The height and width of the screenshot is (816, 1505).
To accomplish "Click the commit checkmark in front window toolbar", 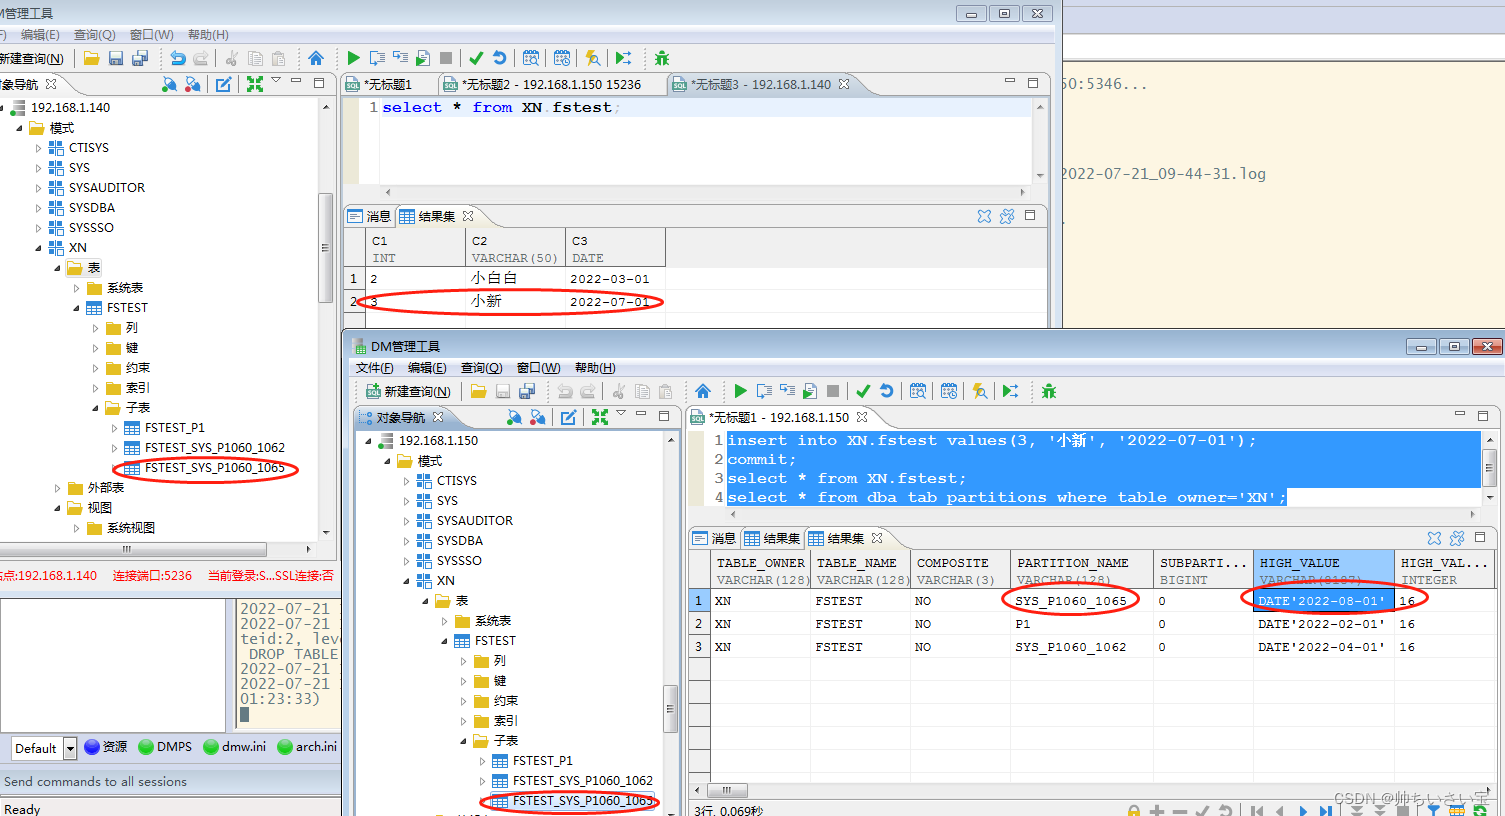I will tap(863, 391).
